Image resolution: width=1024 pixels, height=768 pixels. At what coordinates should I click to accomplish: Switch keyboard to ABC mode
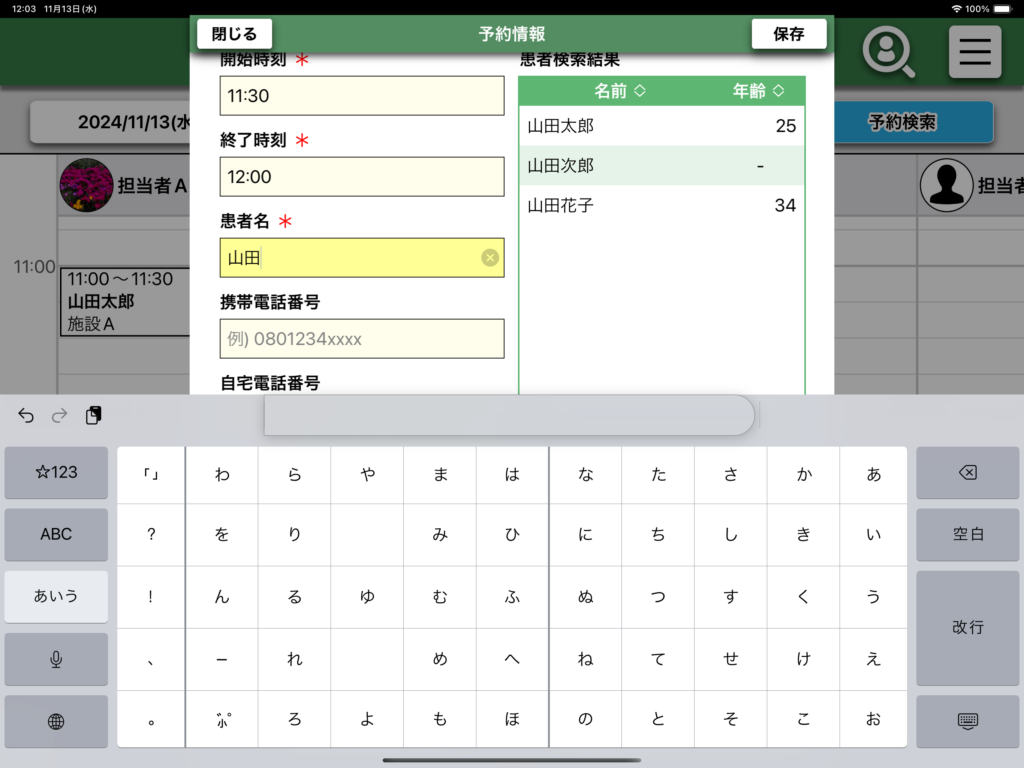coord(56,534)
